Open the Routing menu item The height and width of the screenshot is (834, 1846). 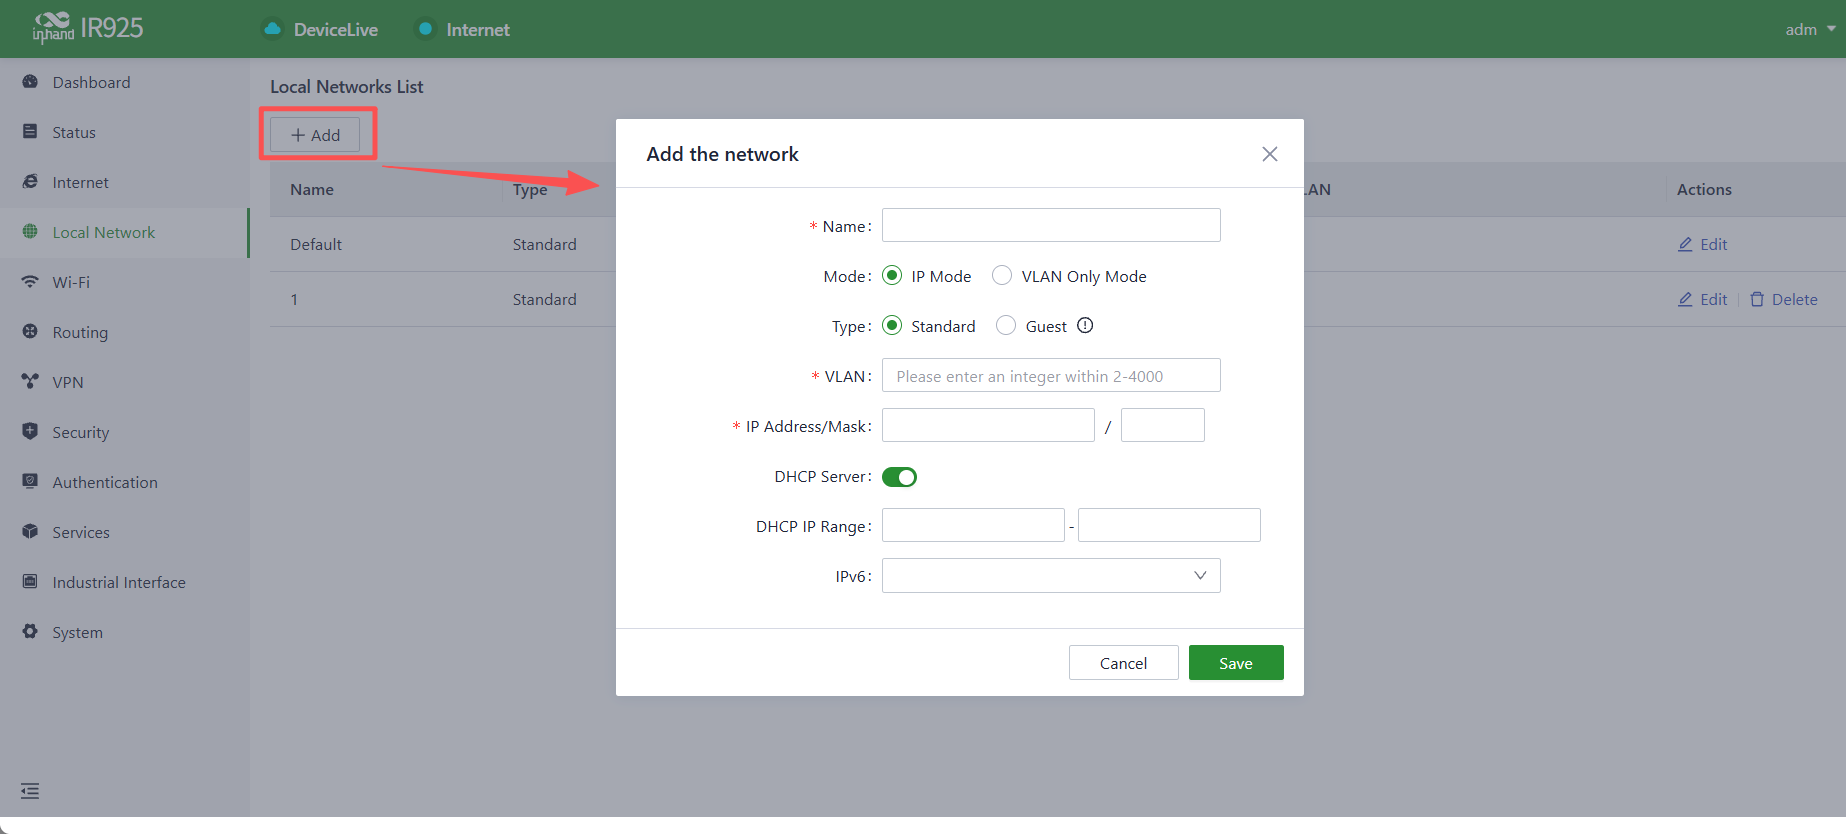[x=124, y=332]
